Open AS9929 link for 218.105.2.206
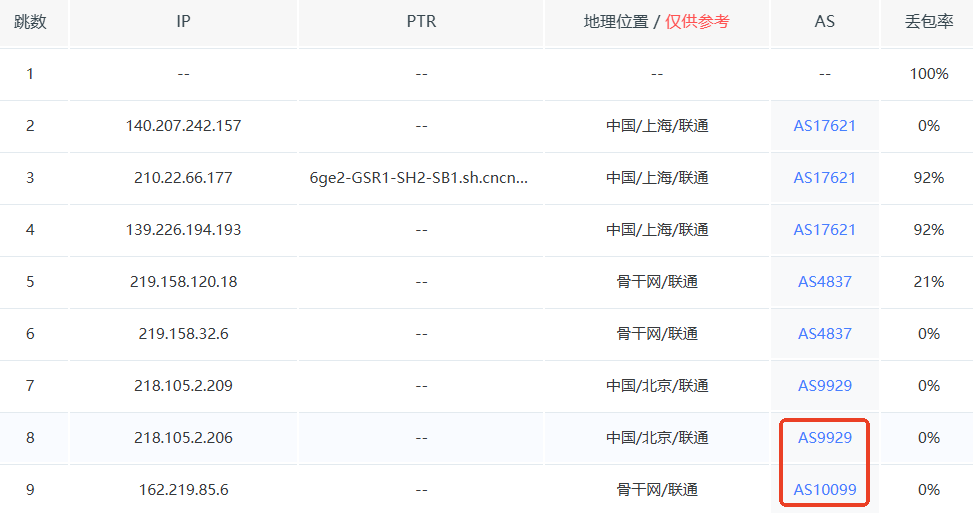 (x=824, y=438)
